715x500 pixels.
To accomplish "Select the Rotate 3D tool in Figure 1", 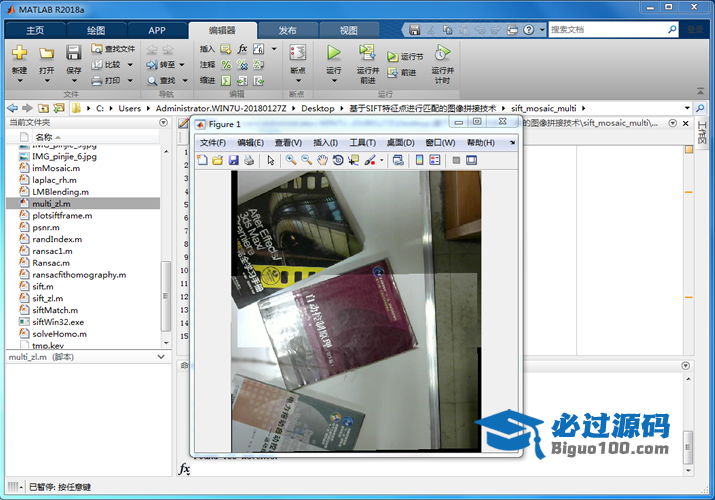I will (338, 160).
